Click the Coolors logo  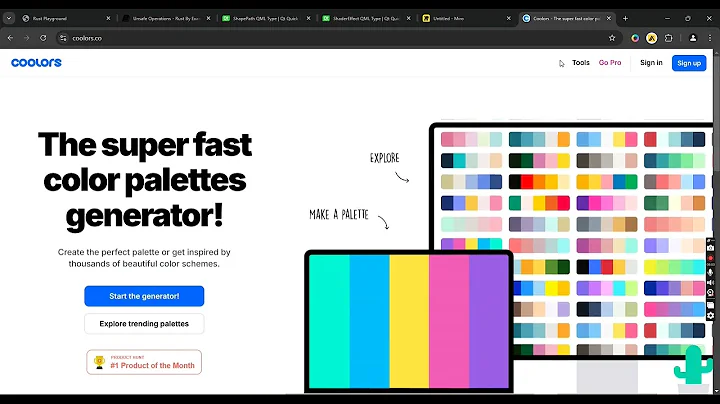[x=36, y=62]
